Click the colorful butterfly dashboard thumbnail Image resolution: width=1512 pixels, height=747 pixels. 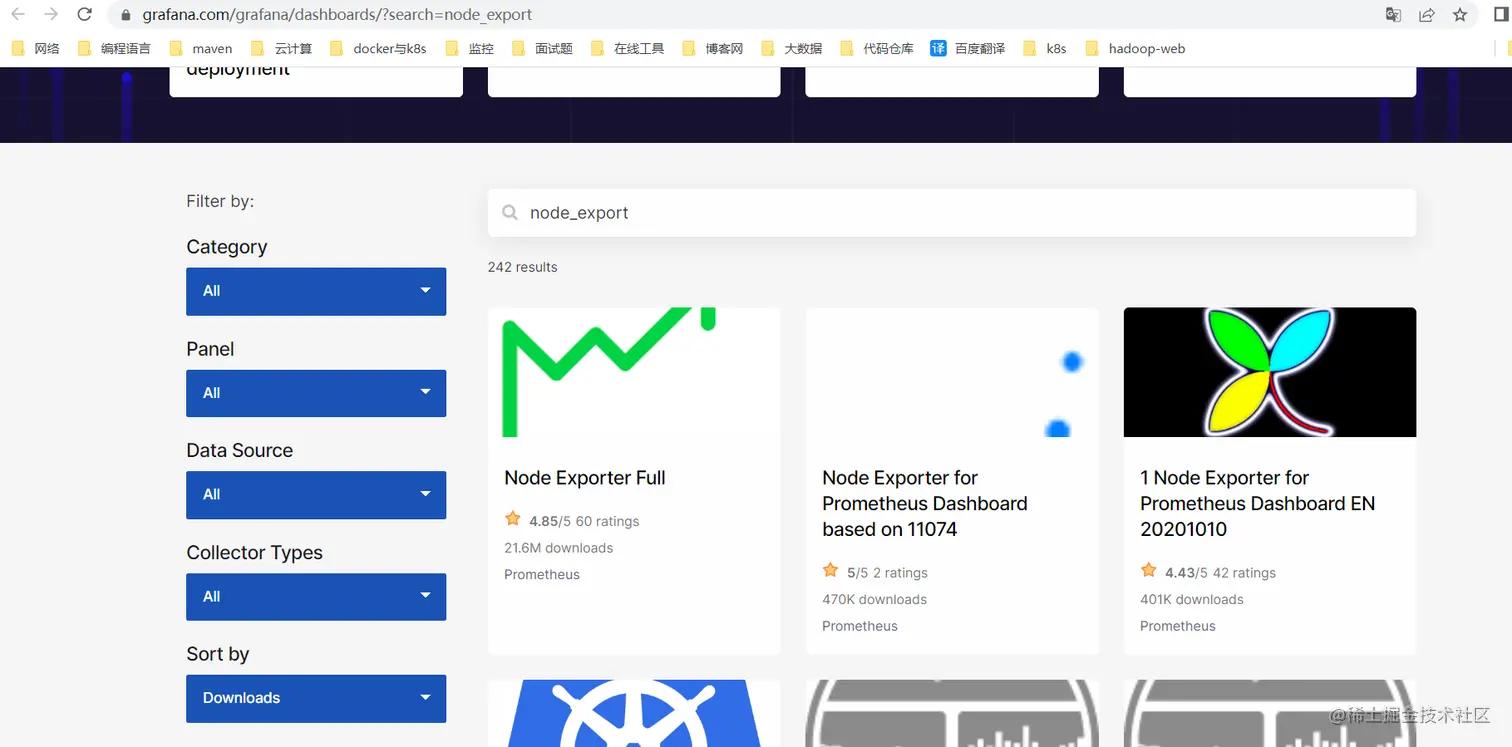click(1270, 372)
